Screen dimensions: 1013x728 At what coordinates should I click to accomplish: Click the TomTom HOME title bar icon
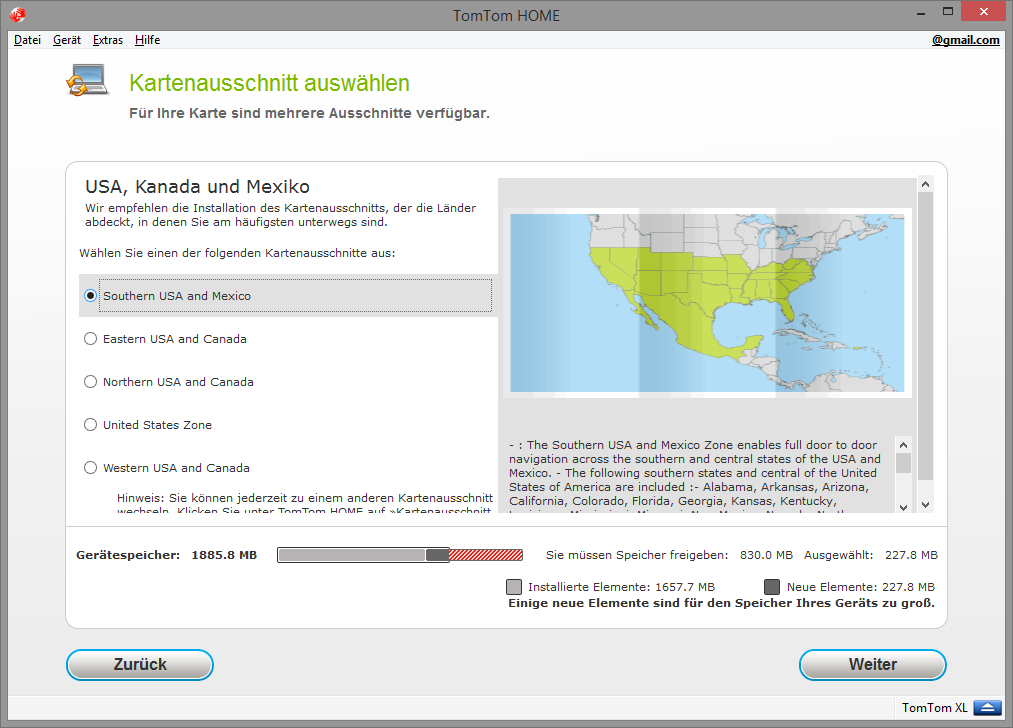click(18, 15)
